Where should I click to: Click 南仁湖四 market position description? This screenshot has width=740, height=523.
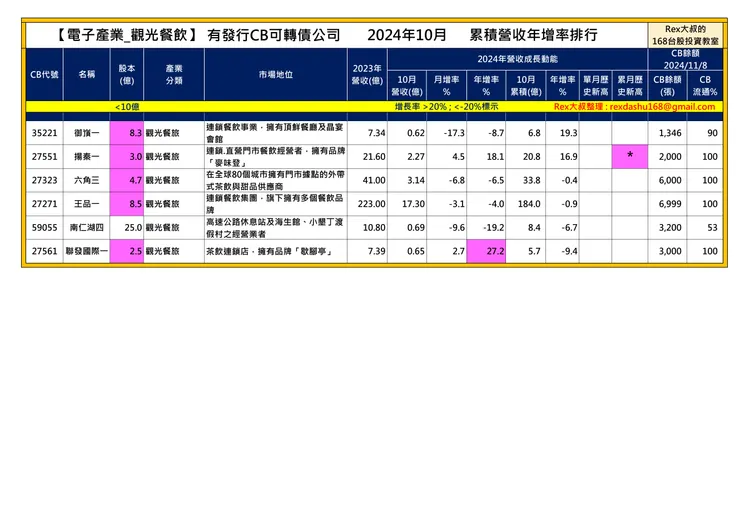click(276, 228)
